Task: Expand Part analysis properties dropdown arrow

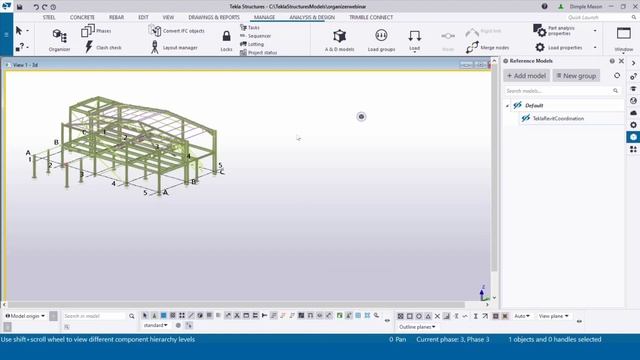Action: (x=595, y=31)
